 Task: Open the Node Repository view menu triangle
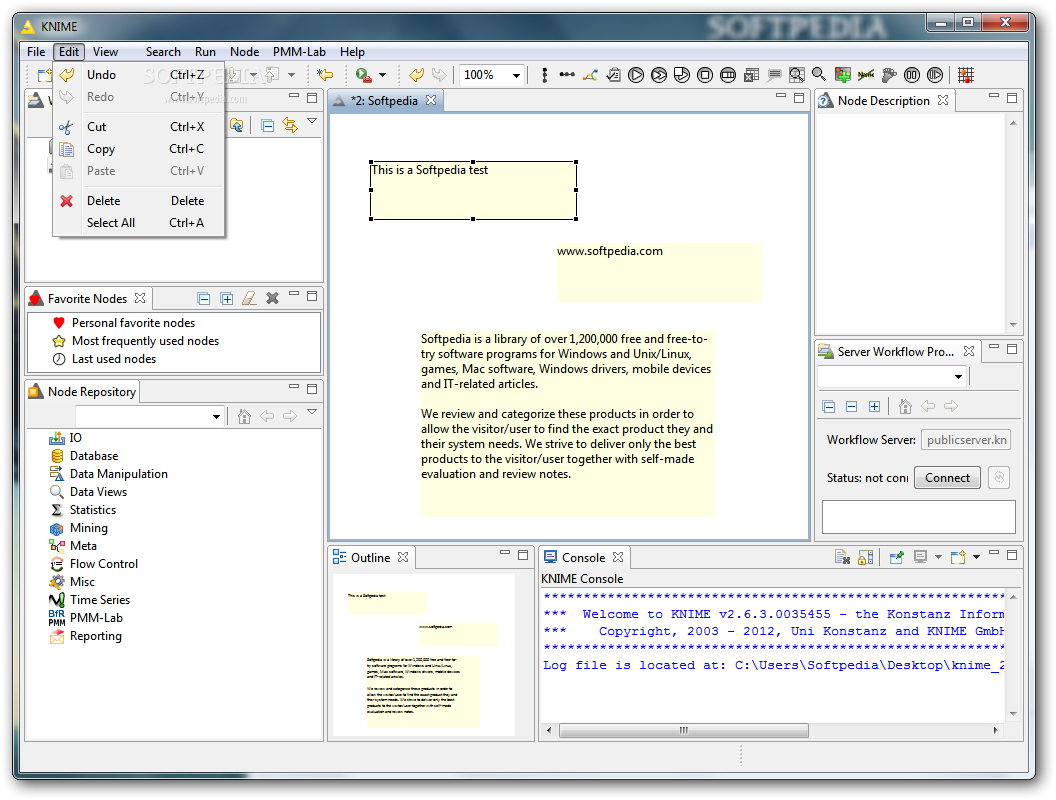coord(312,411)
